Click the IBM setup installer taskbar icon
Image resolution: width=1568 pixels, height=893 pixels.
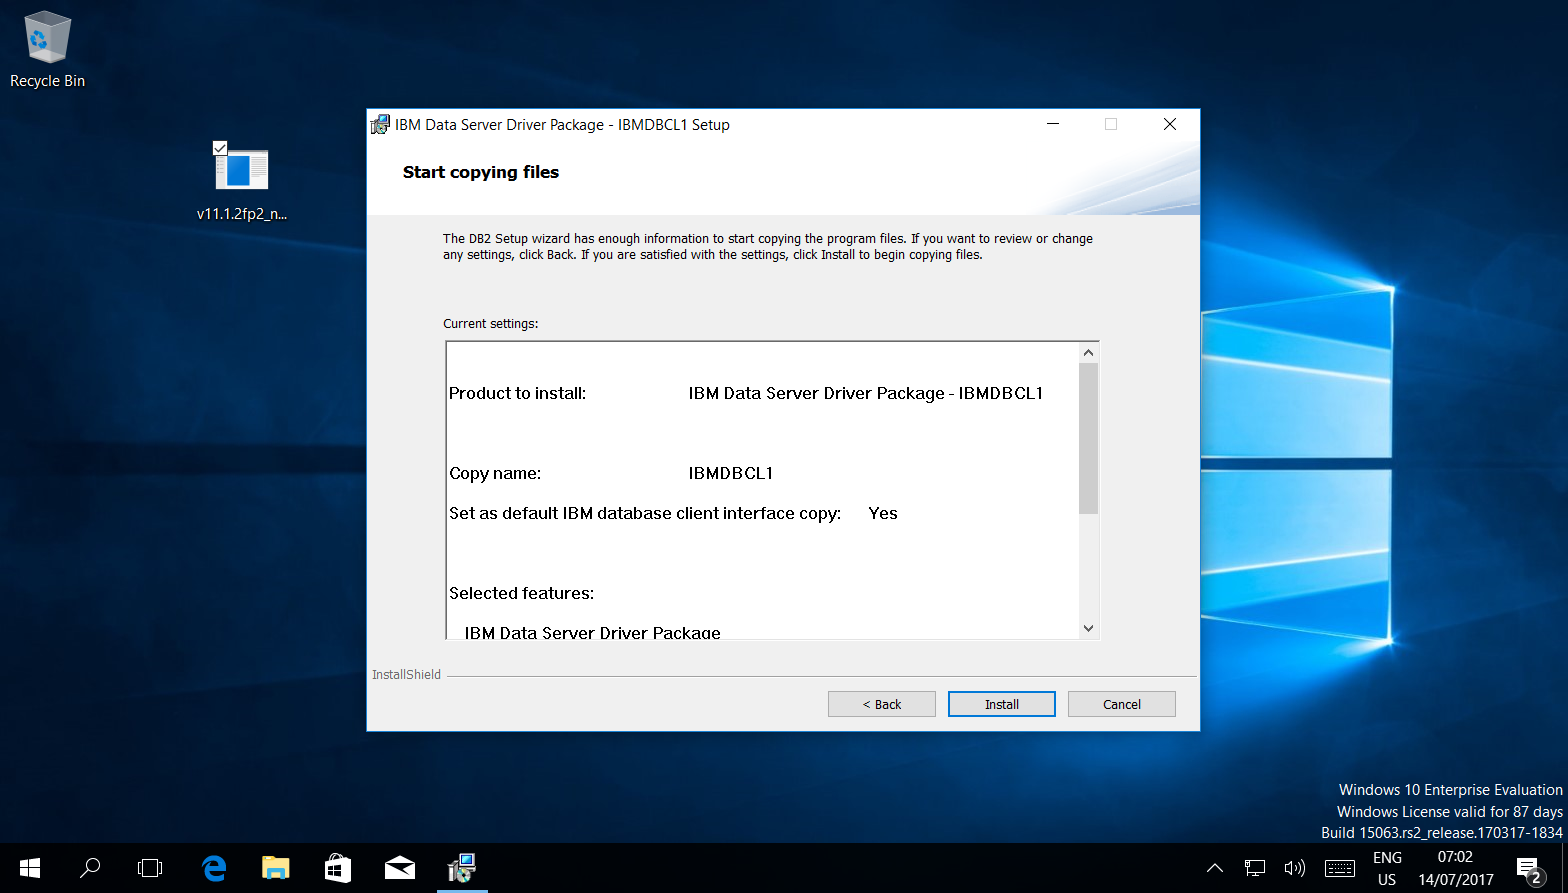coord(462,868)
